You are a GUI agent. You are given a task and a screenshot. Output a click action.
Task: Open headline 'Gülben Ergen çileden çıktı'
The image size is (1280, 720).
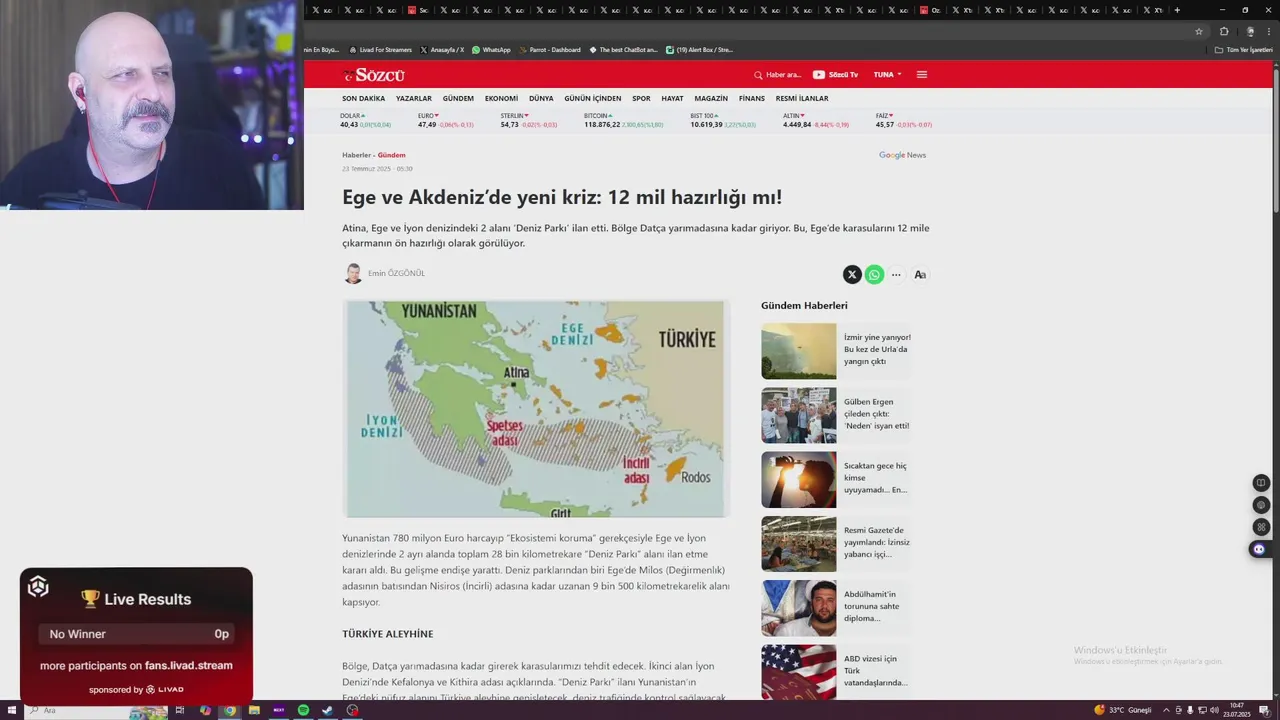[x=876, y=413]
